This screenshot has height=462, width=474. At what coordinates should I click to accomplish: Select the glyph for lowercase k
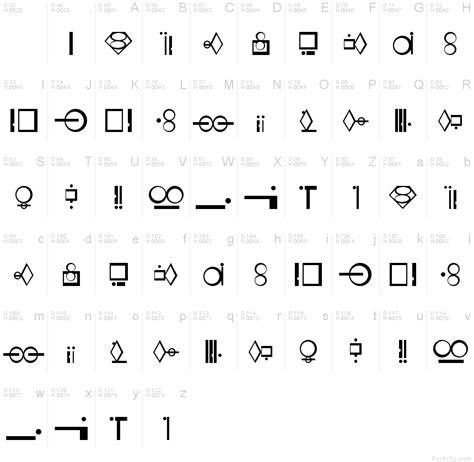(x=403, y=275)
